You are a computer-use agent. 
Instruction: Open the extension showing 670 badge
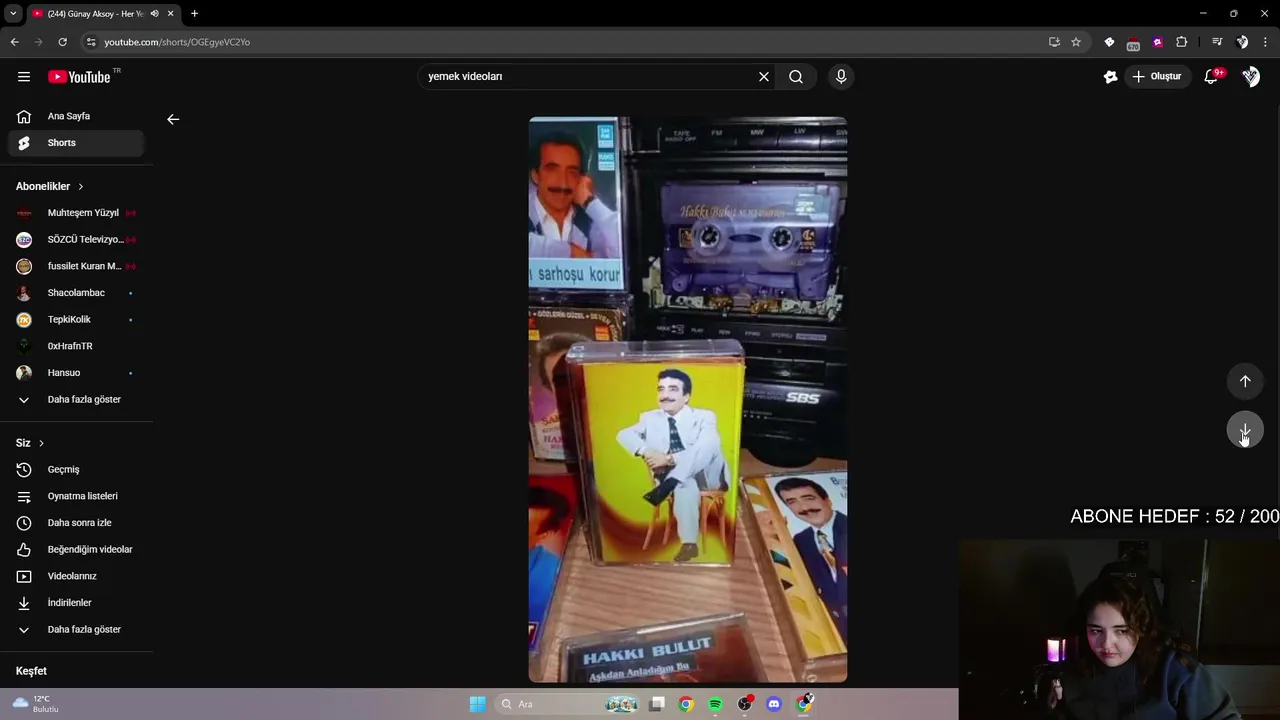click(1133, 43)
